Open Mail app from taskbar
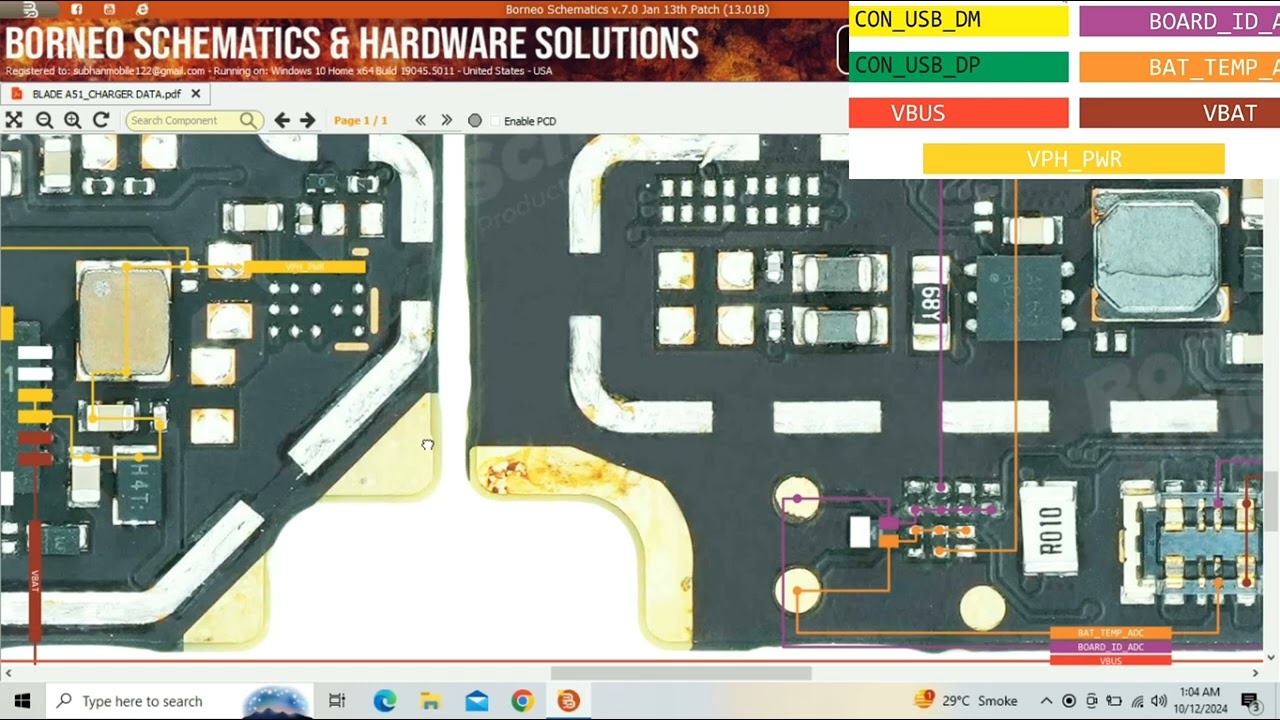 coord(476,701)
